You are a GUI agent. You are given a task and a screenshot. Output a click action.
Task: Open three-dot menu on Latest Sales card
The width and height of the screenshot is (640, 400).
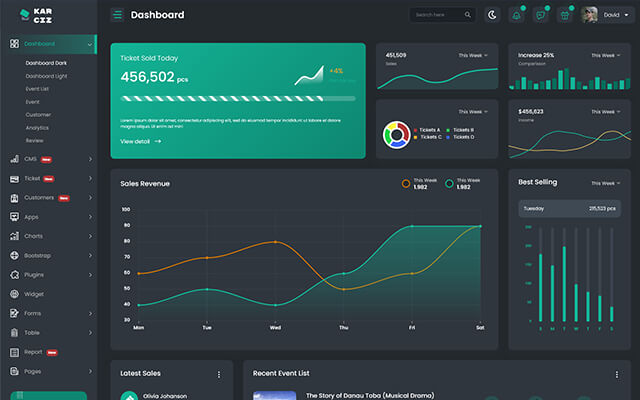[219, 374]
